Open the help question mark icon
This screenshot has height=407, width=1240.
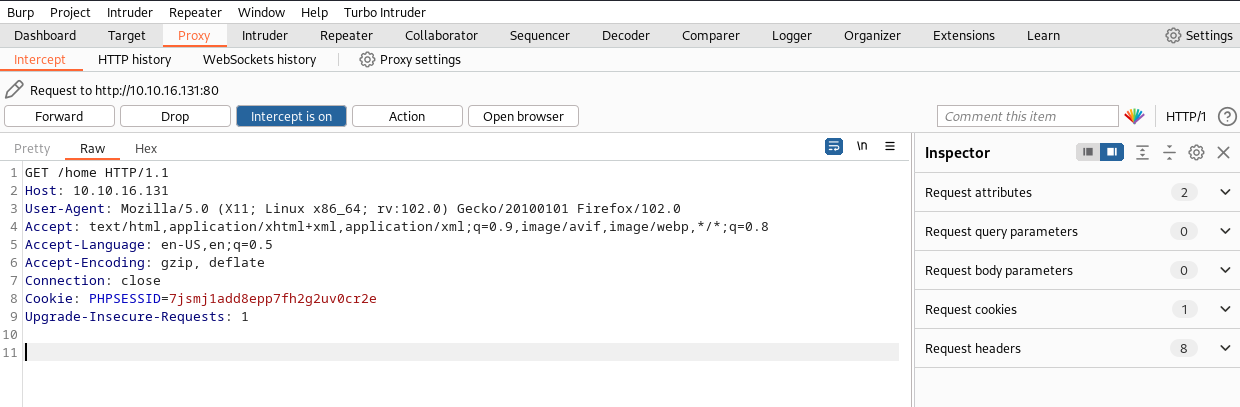(1227, 116)
